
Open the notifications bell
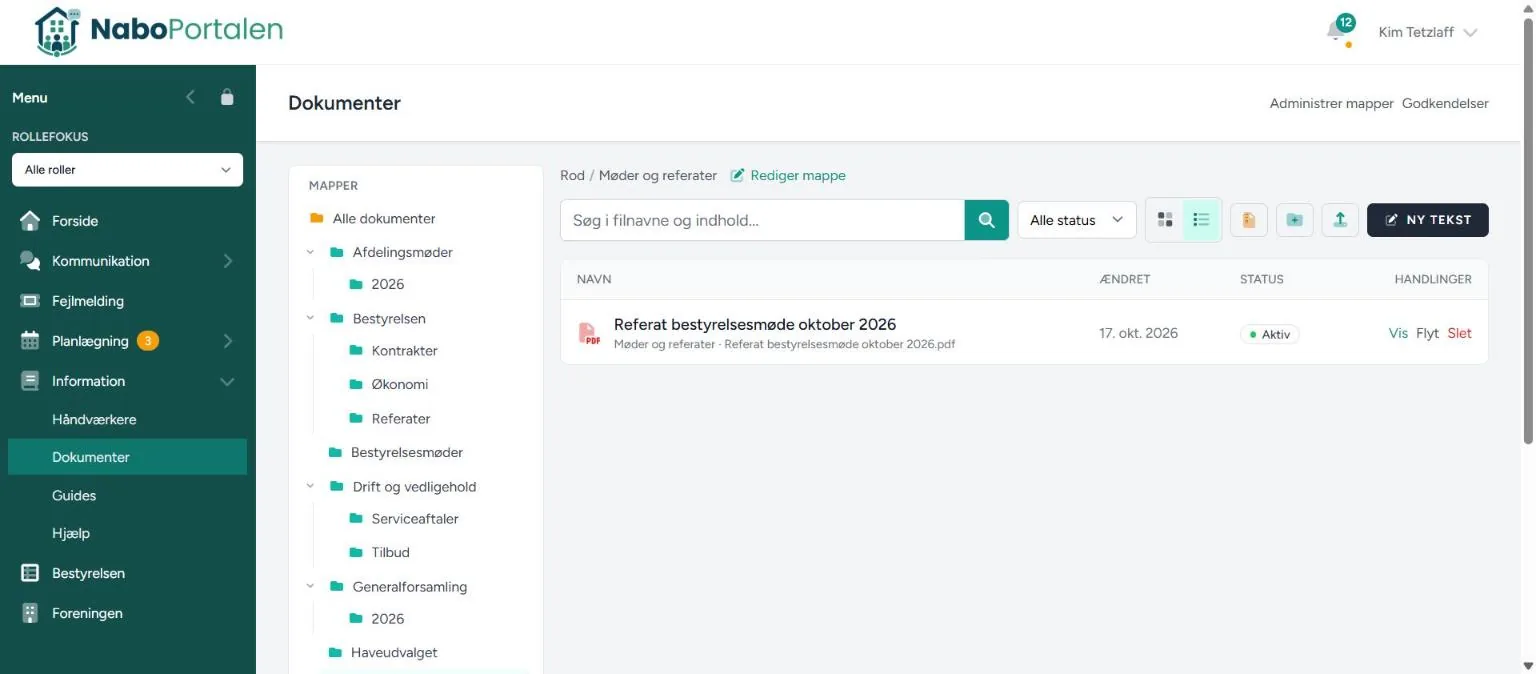pos(1336,32)
